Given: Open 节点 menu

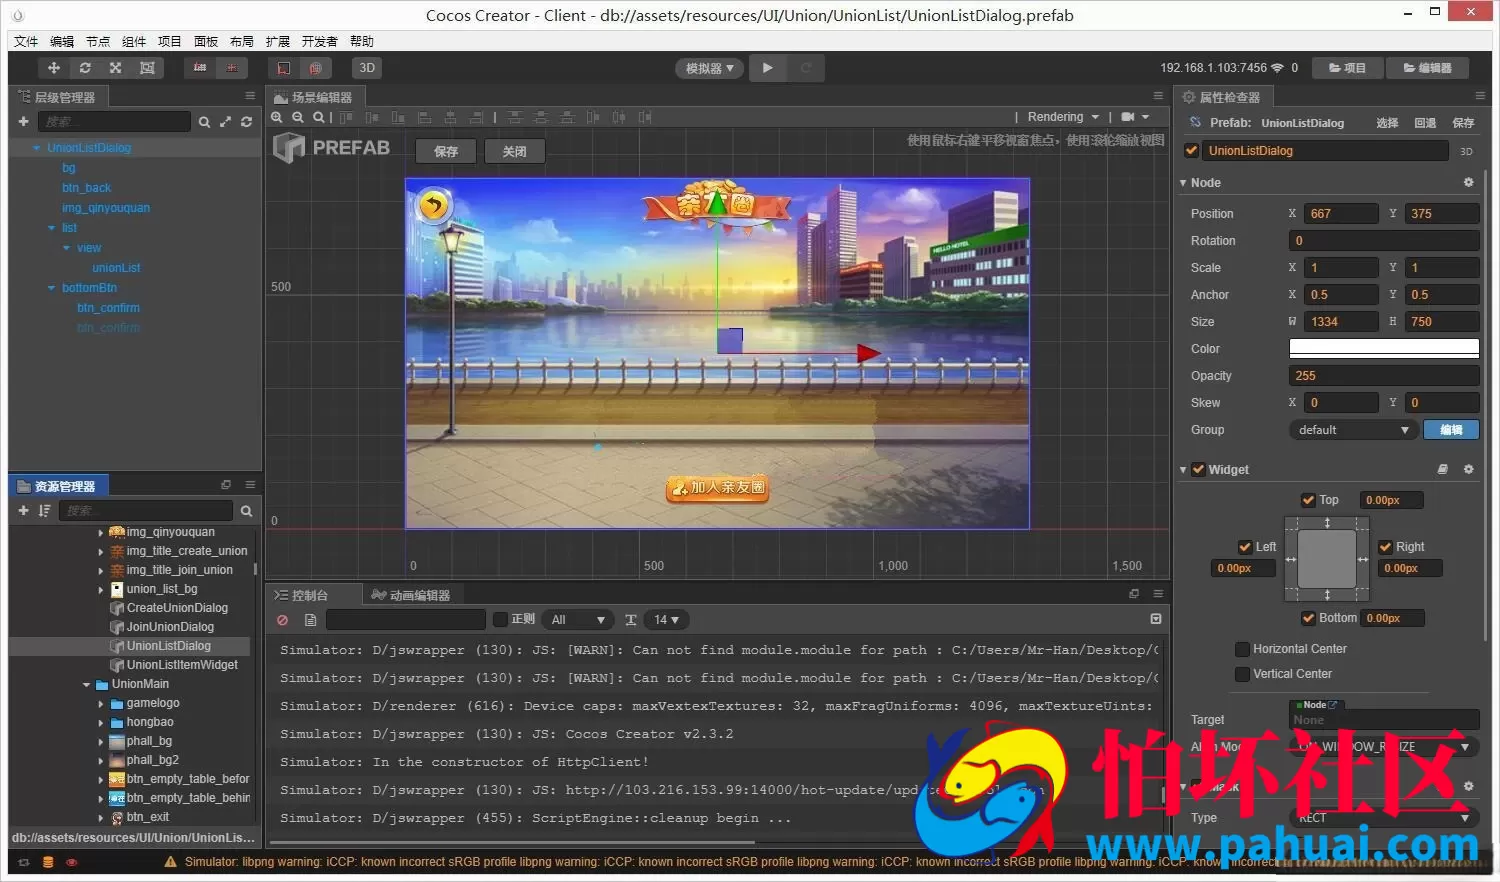Looking at the screenshot, I should 98,41.
